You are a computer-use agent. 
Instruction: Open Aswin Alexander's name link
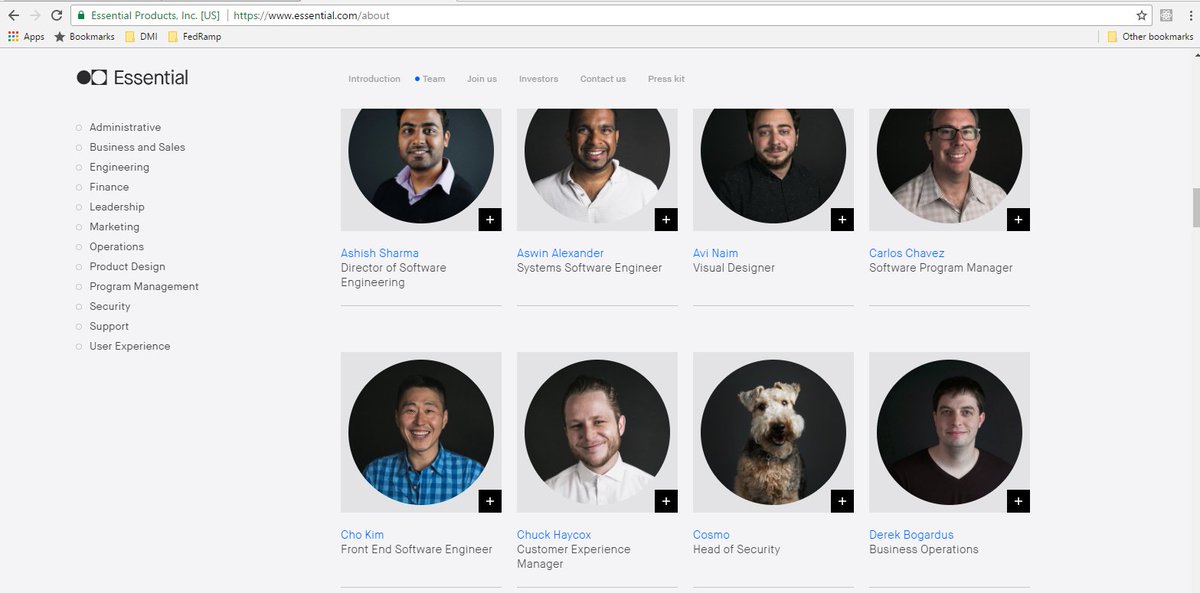tap(560, 253)
